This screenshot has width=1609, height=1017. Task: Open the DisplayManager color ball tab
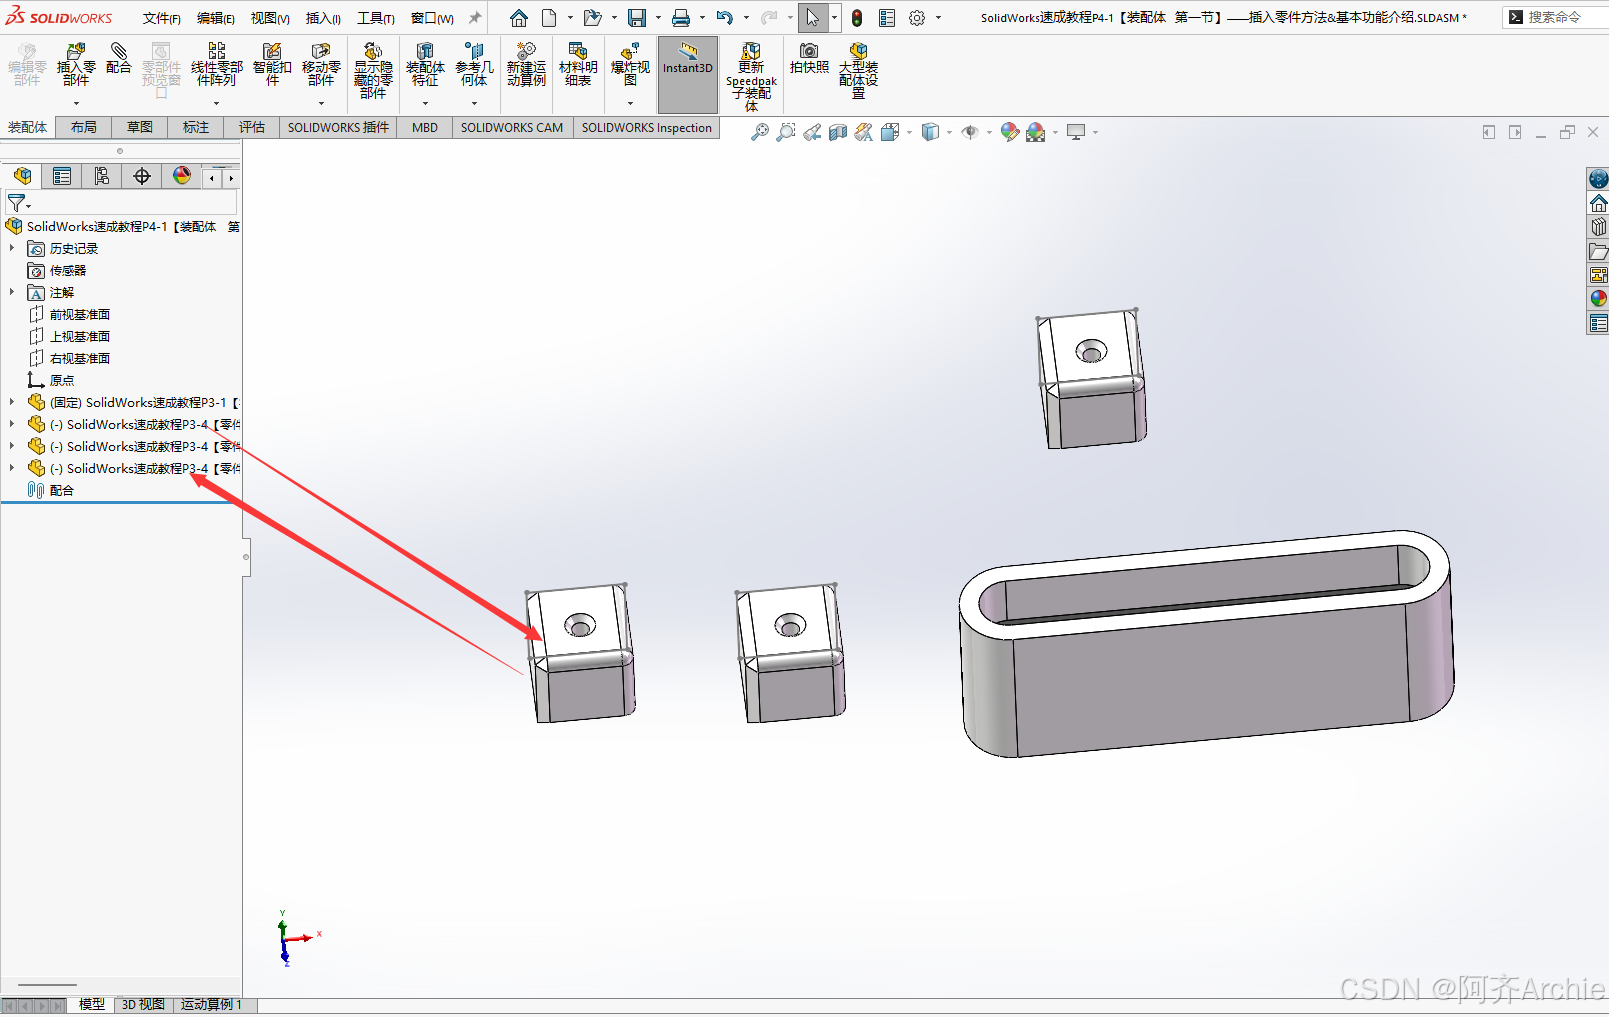click(182, 176)
